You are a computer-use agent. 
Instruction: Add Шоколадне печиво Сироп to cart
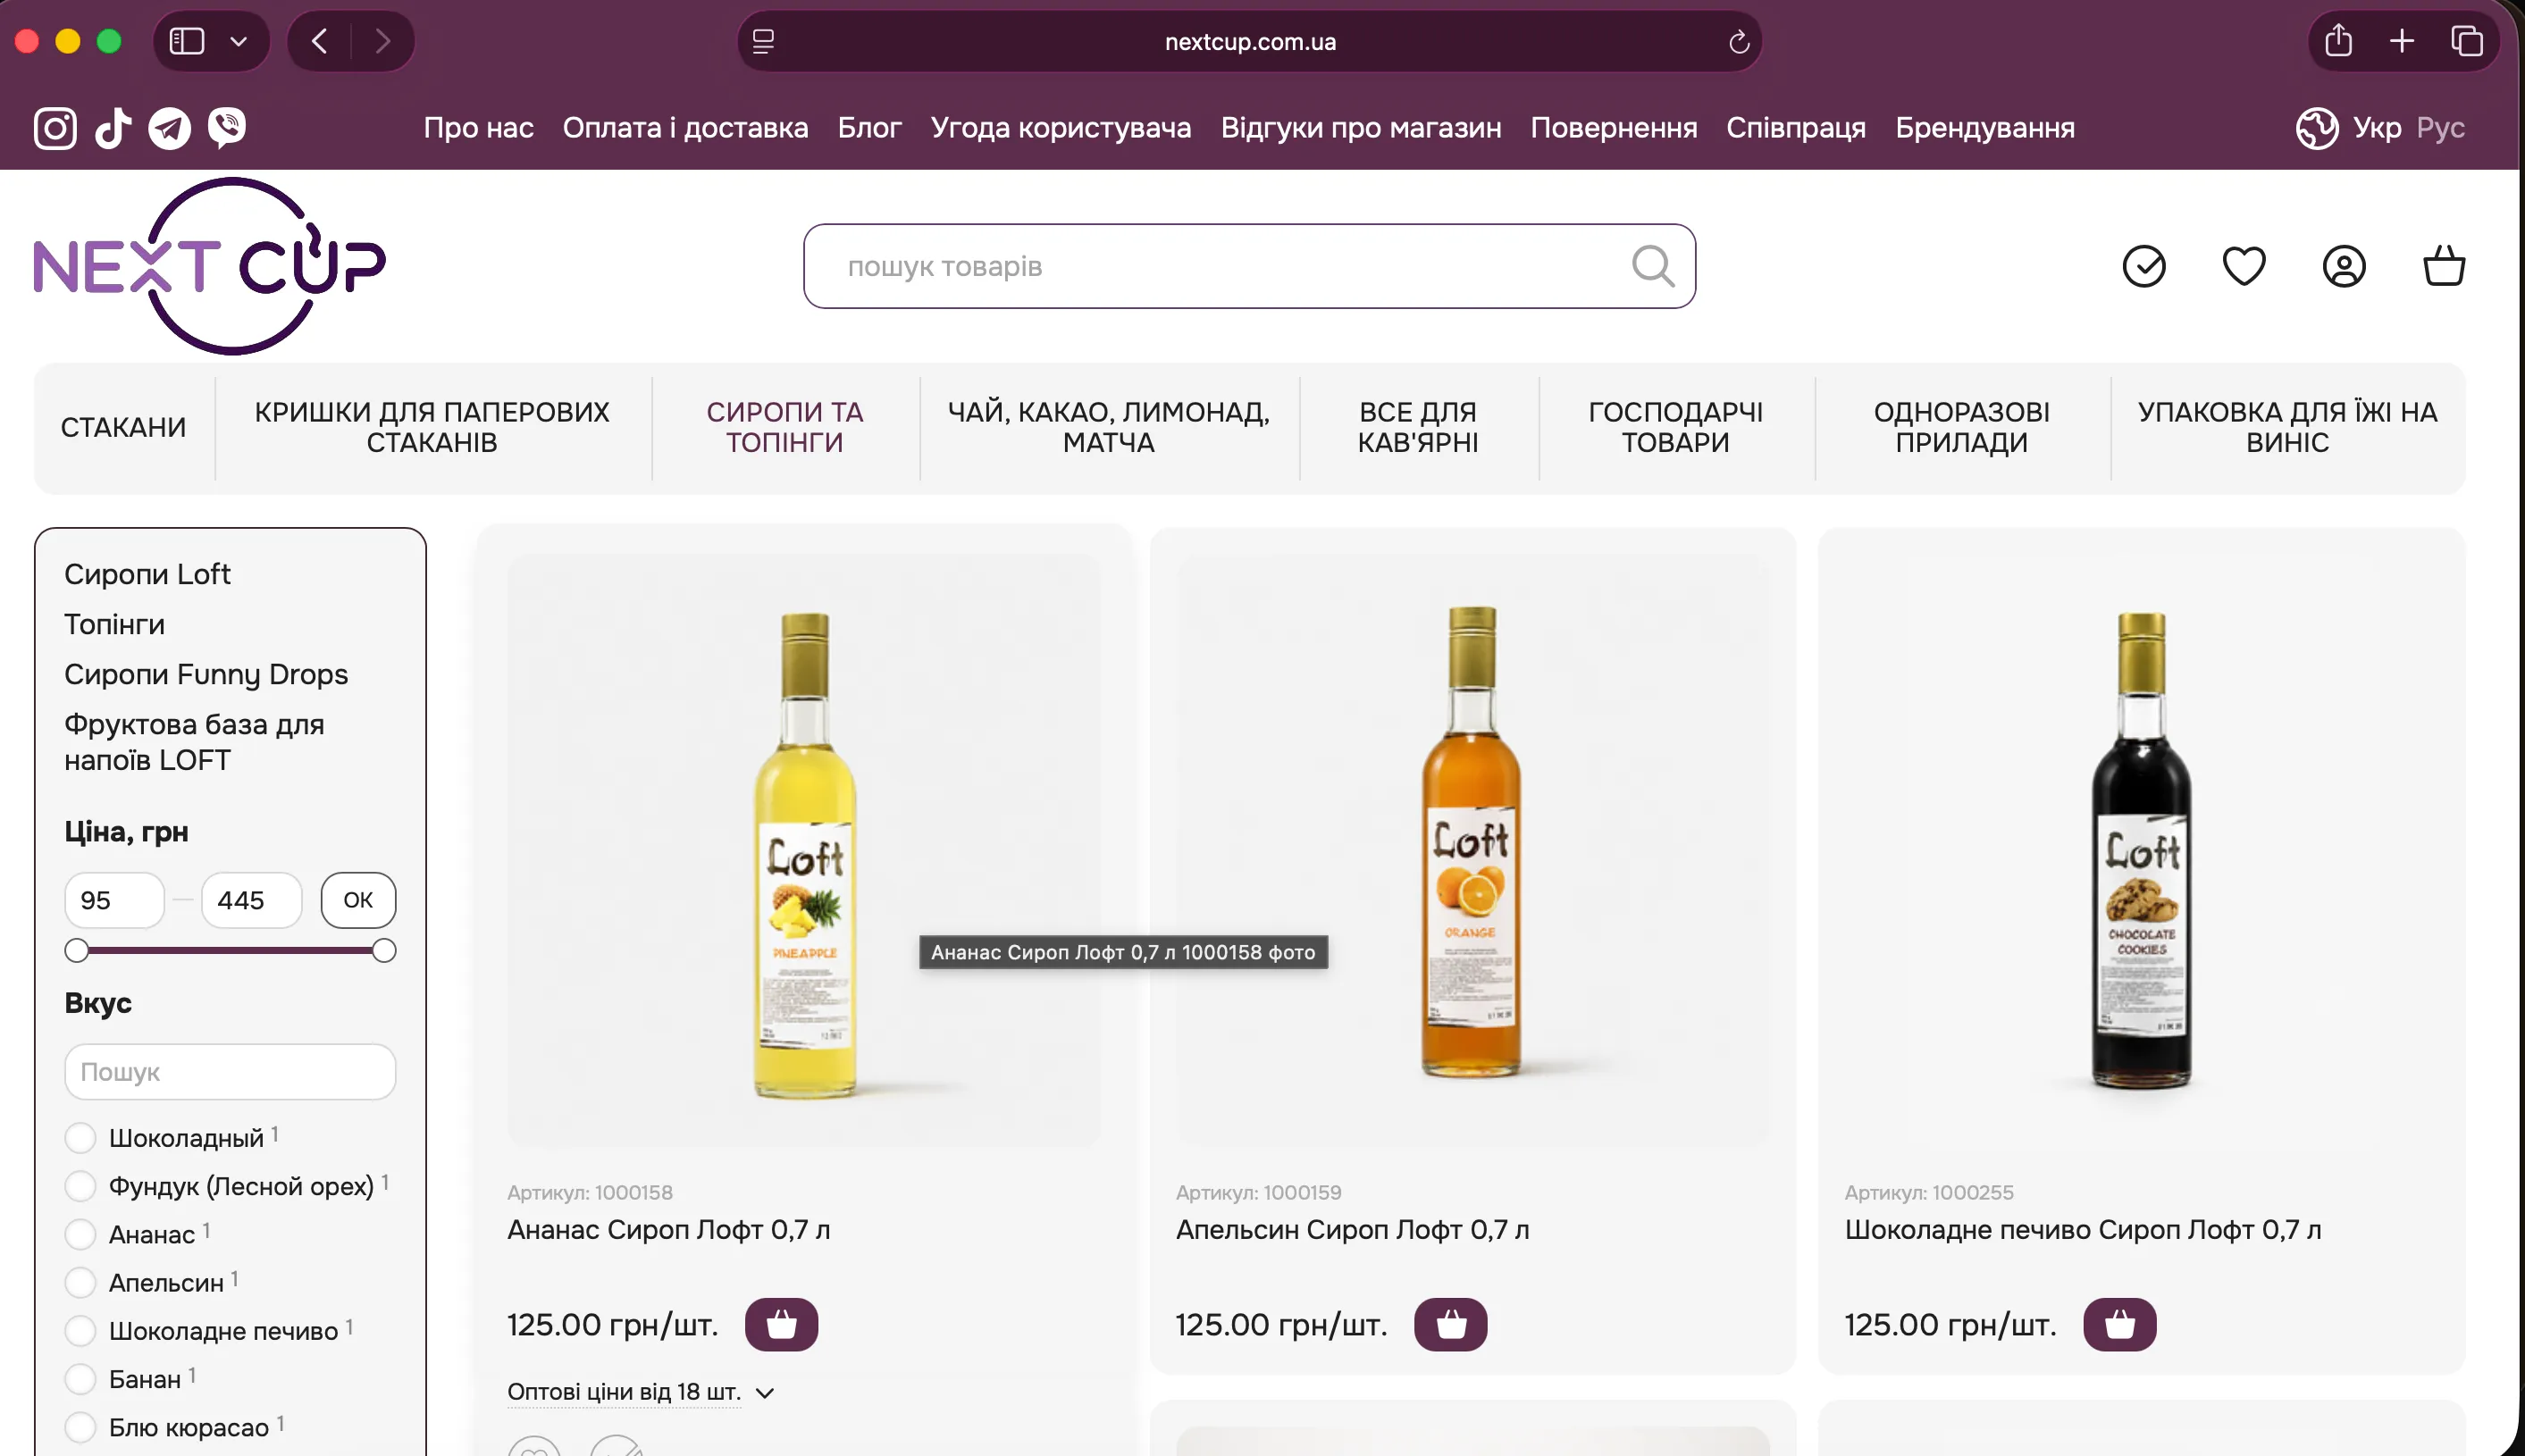(2120, 1325)
